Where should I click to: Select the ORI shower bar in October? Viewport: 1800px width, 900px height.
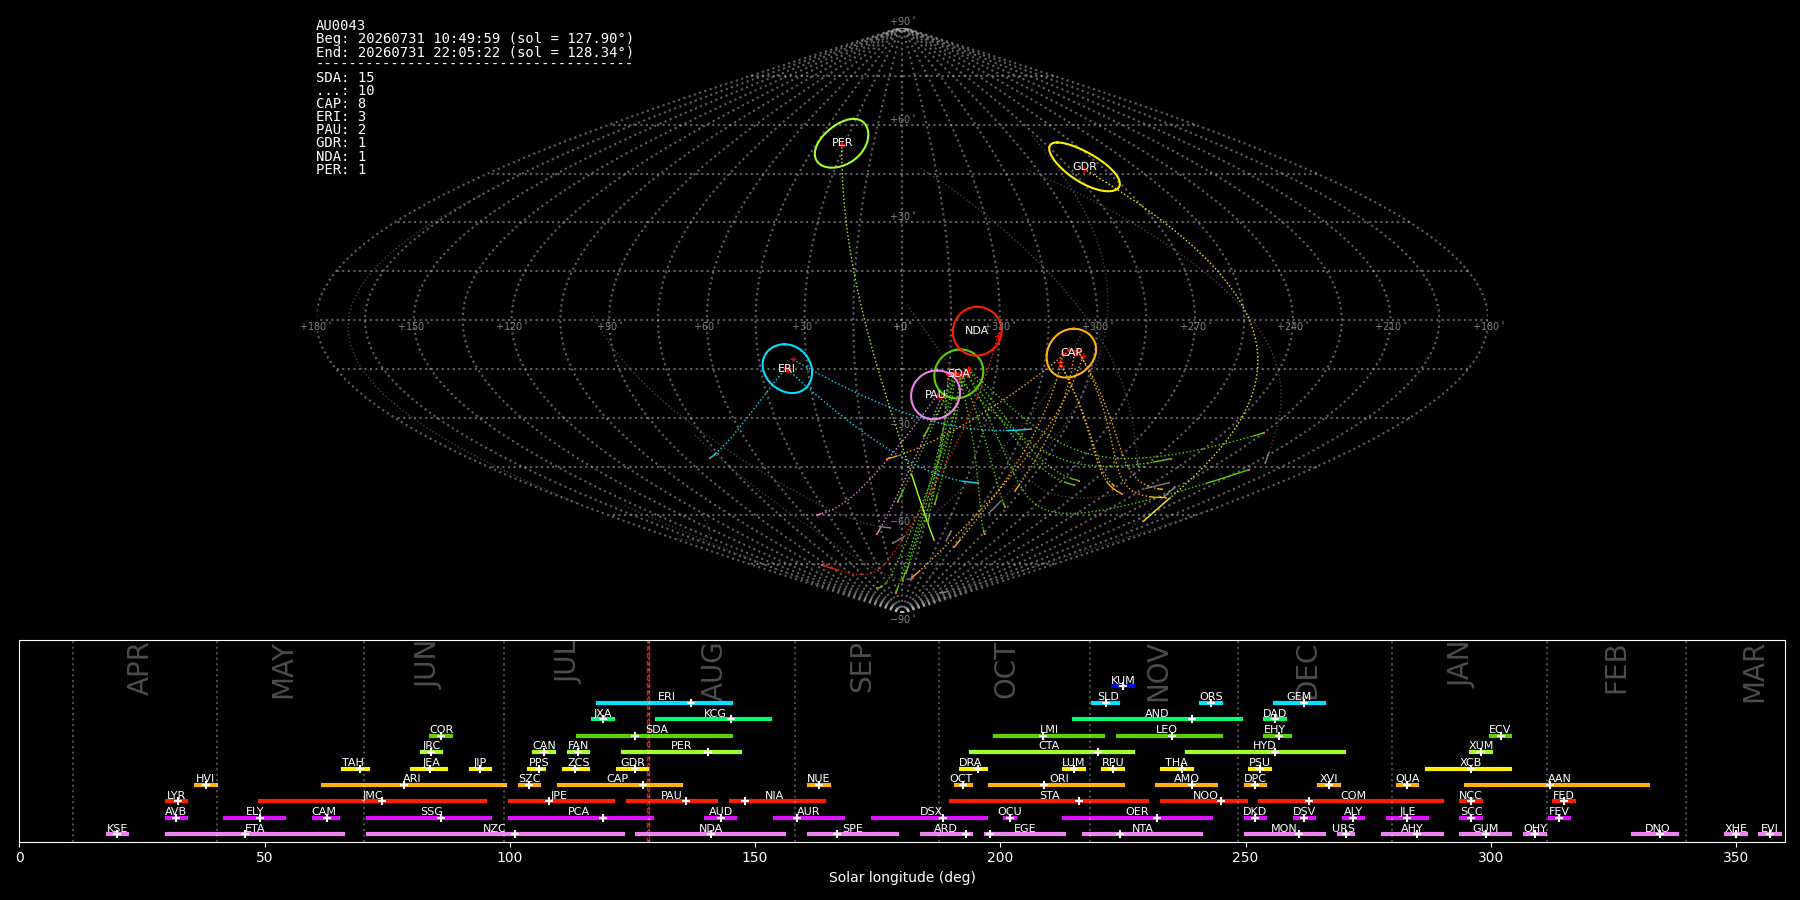pos(1056,785)
